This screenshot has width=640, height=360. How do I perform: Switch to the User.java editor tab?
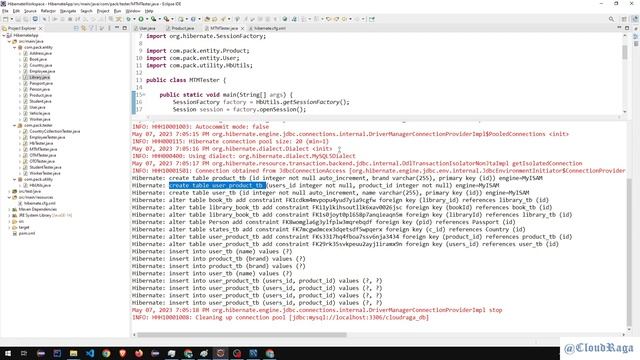click(147, 28)
